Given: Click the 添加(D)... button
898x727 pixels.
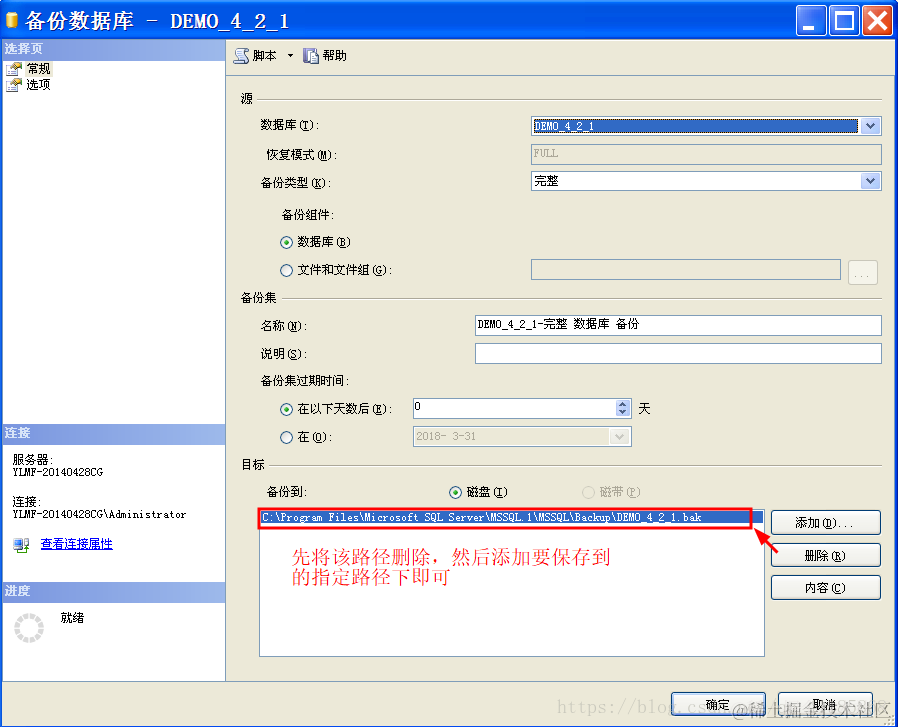Looking at the screenshot, I should [825, 522].
